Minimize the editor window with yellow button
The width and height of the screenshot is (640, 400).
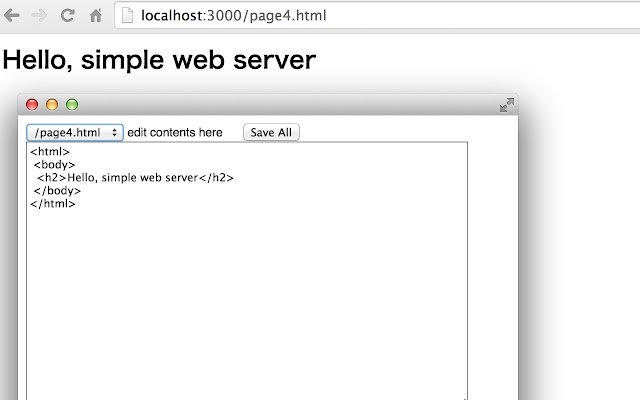pos(52,104)
